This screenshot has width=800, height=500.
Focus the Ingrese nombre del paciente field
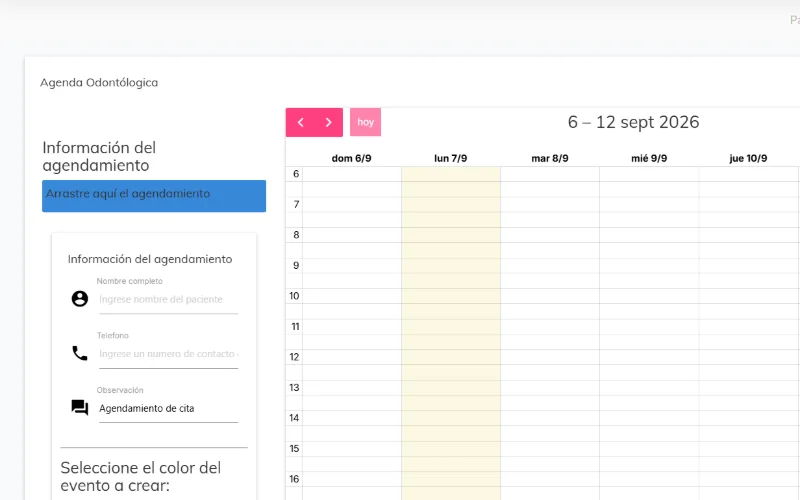[168, 299]
